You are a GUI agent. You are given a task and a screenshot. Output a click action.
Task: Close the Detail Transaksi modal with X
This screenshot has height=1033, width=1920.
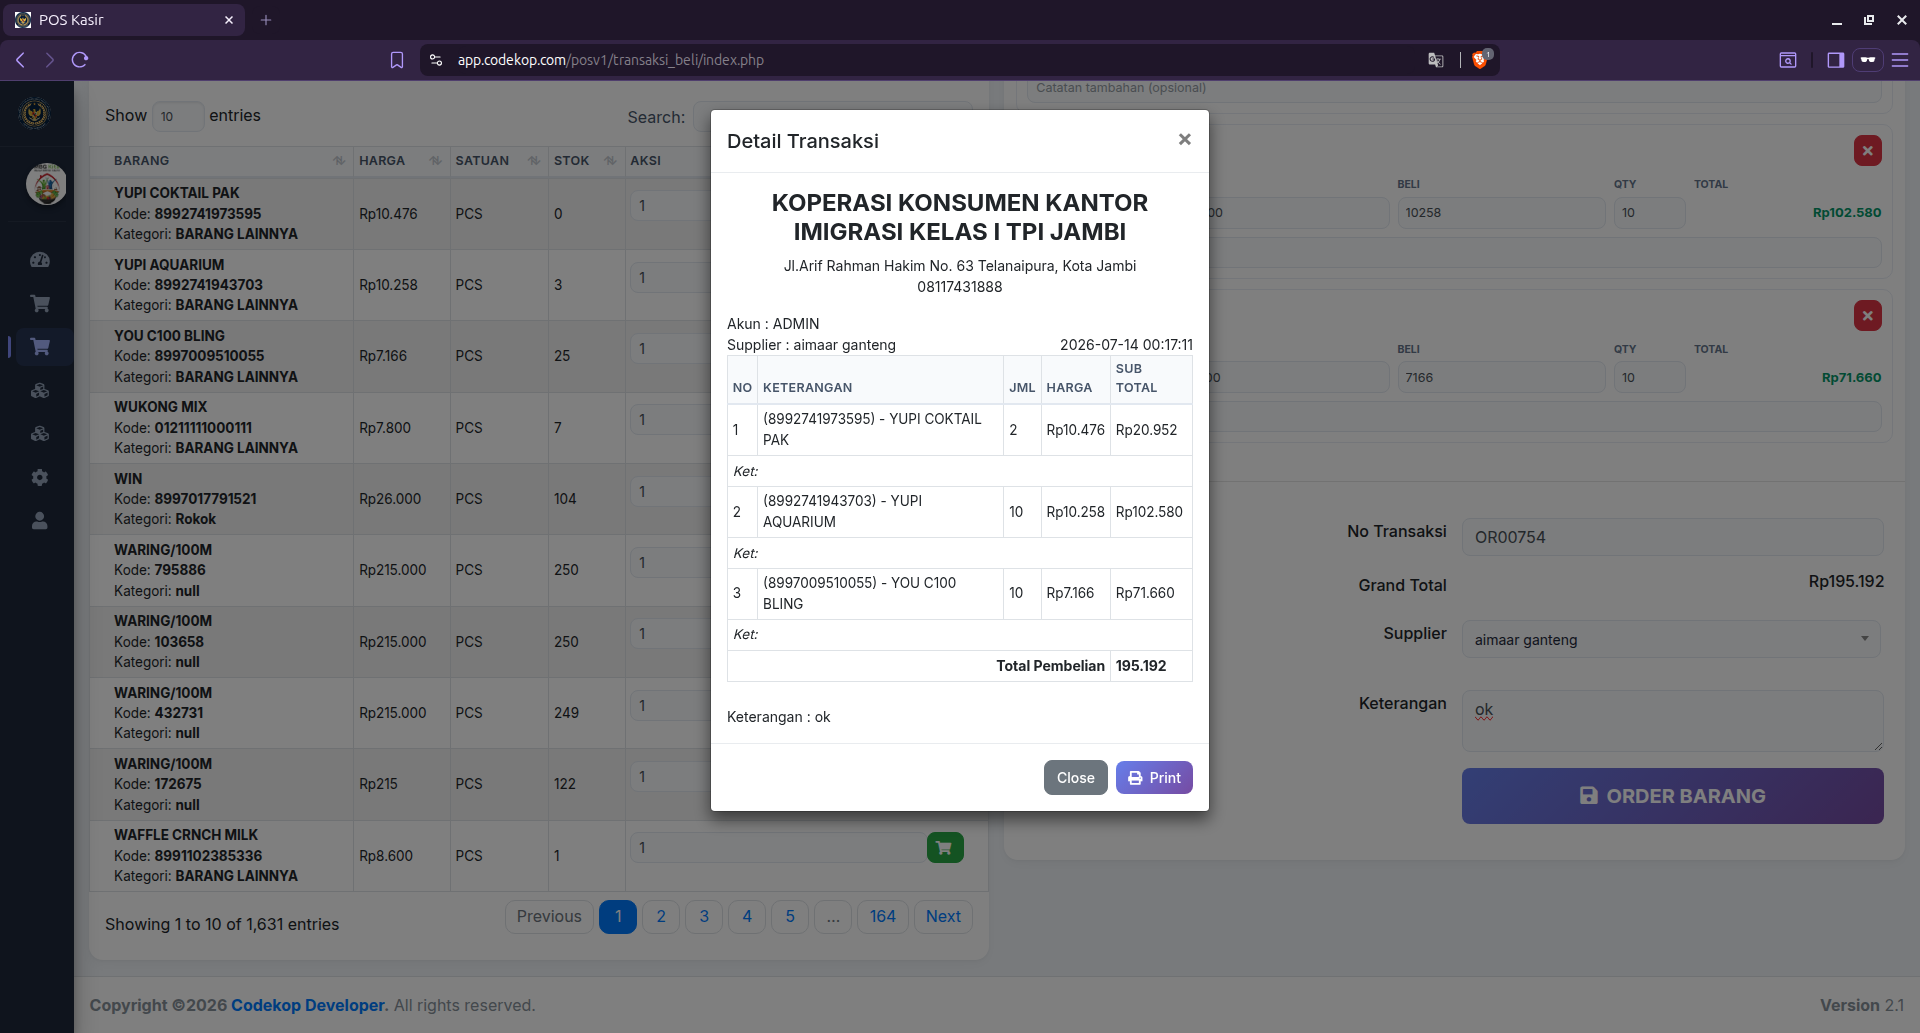(1184, 140)
